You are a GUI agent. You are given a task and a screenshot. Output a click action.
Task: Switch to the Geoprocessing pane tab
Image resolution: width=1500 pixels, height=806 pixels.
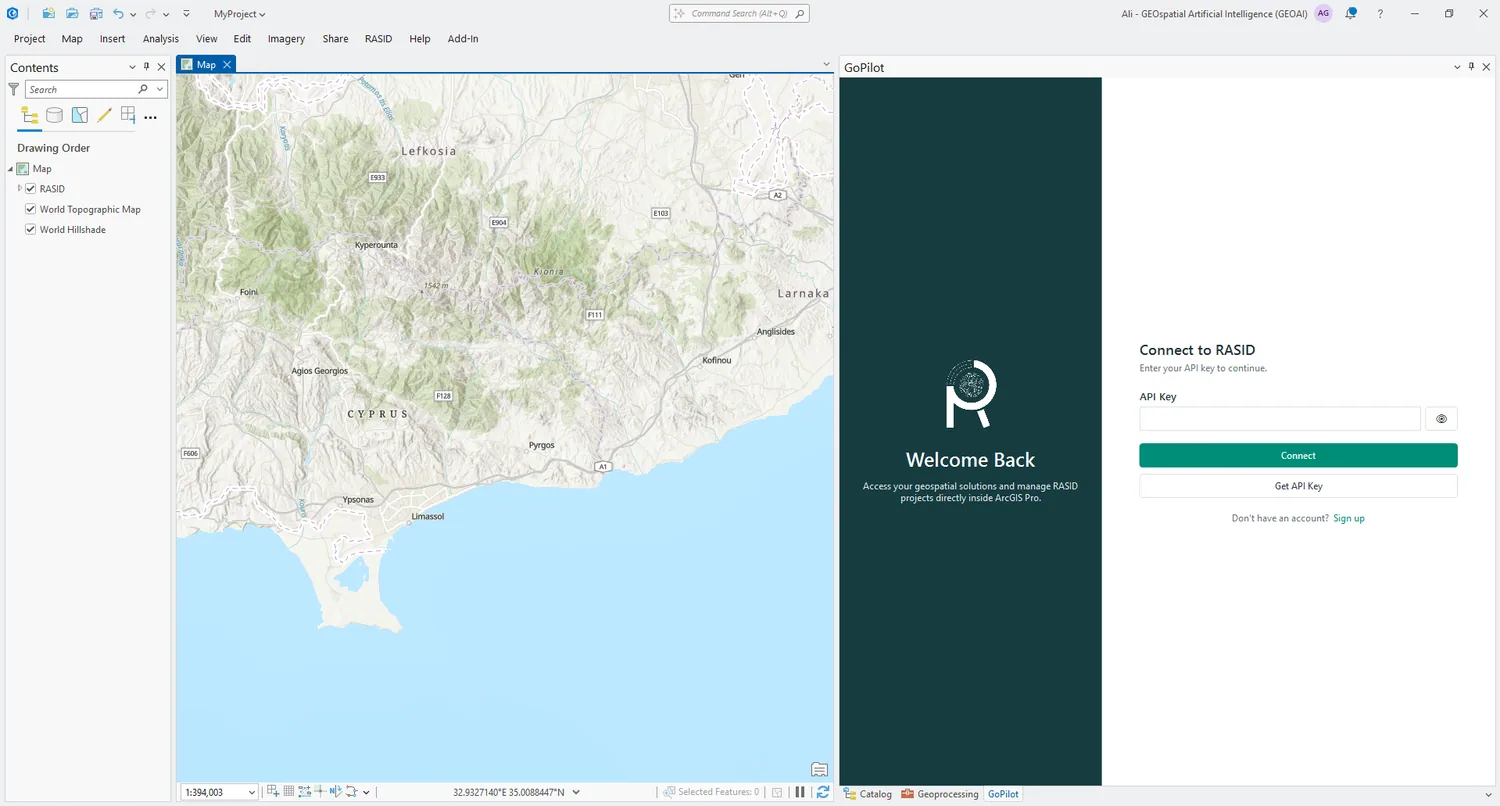click(x=940, y=794)
